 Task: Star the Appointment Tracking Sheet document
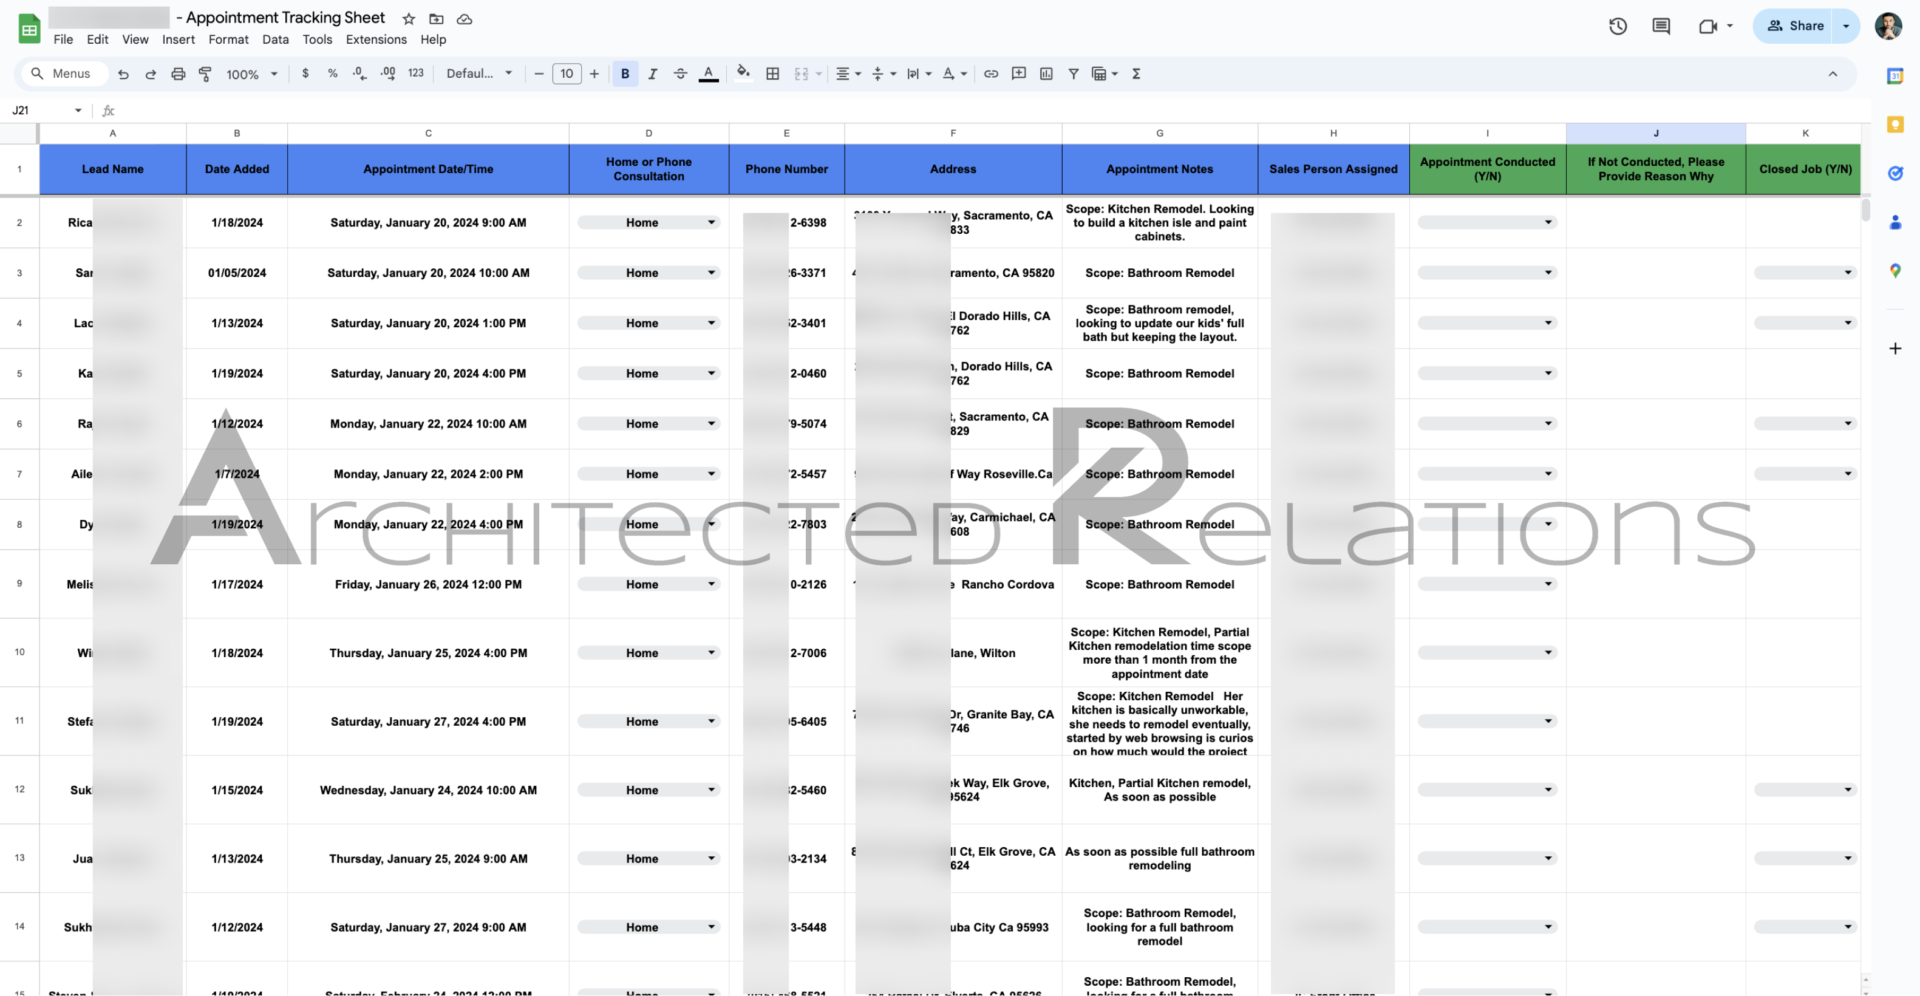click(408, 19)
